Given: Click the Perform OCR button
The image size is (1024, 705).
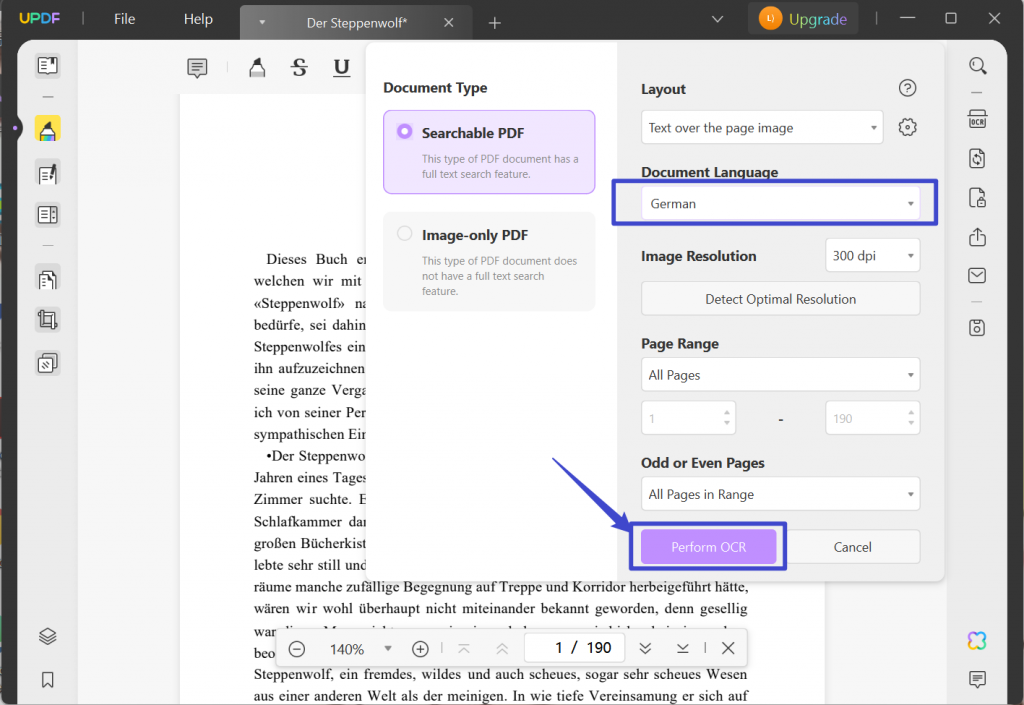Looking at the screenshot, I should pyautogui.click(x=709, y=546).
